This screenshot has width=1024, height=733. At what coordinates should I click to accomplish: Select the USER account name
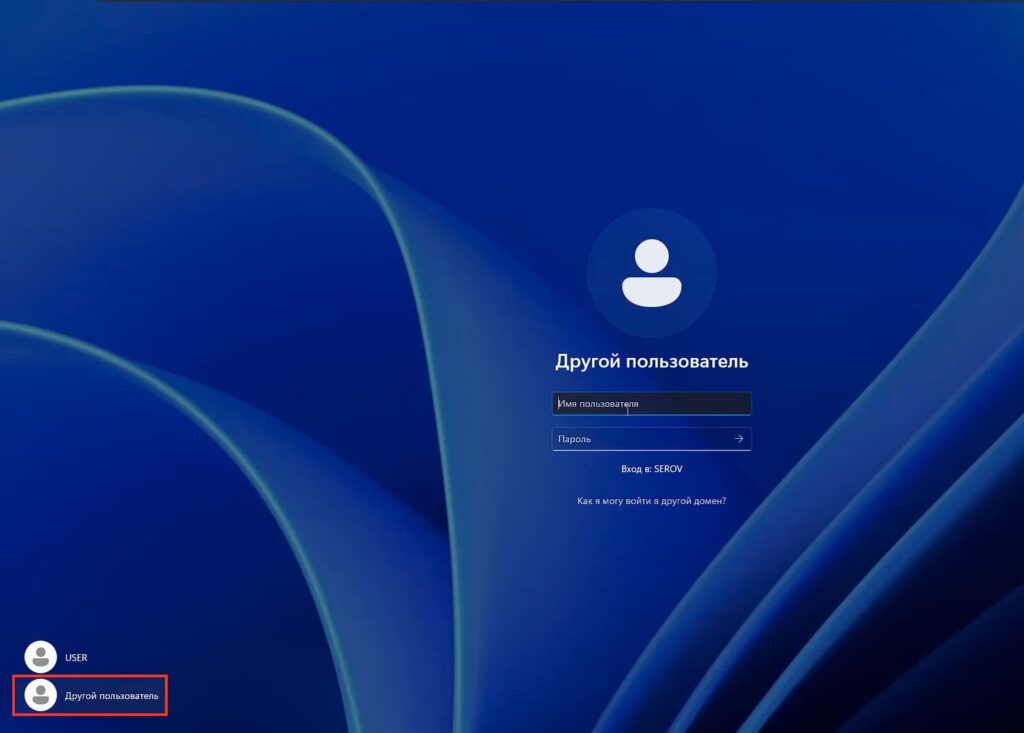[x=76, y=657]
